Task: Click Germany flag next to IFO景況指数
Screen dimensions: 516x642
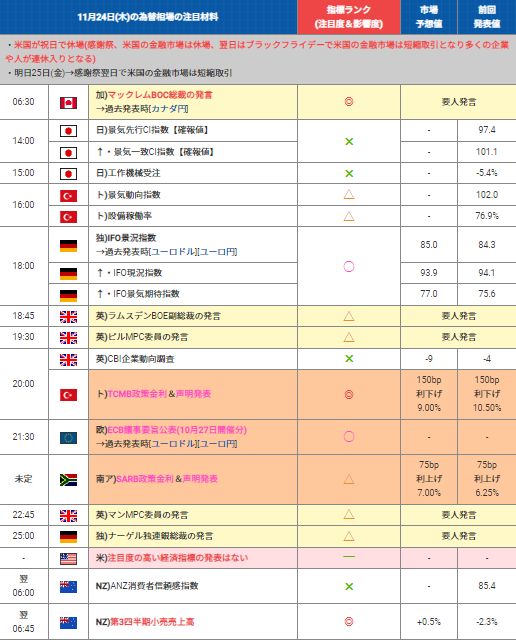Action: pyautogui.click(x=68, y=246)
